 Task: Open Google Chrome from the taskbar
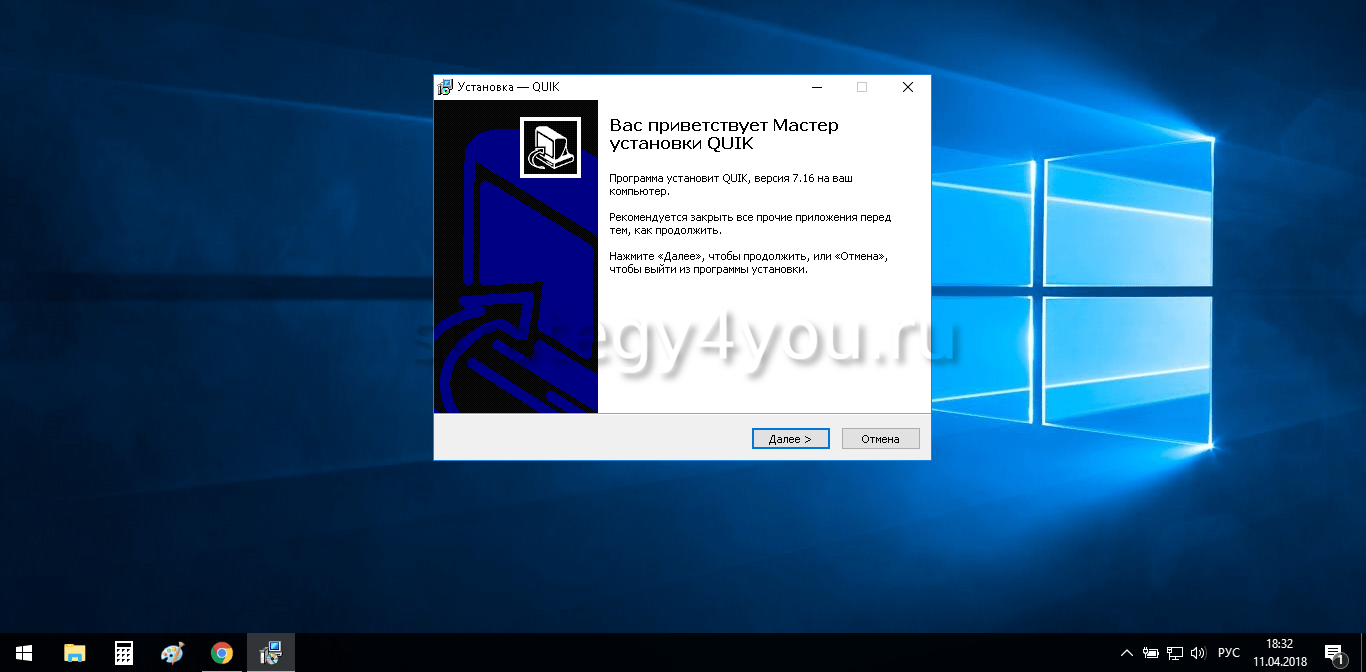pos(222,653)
